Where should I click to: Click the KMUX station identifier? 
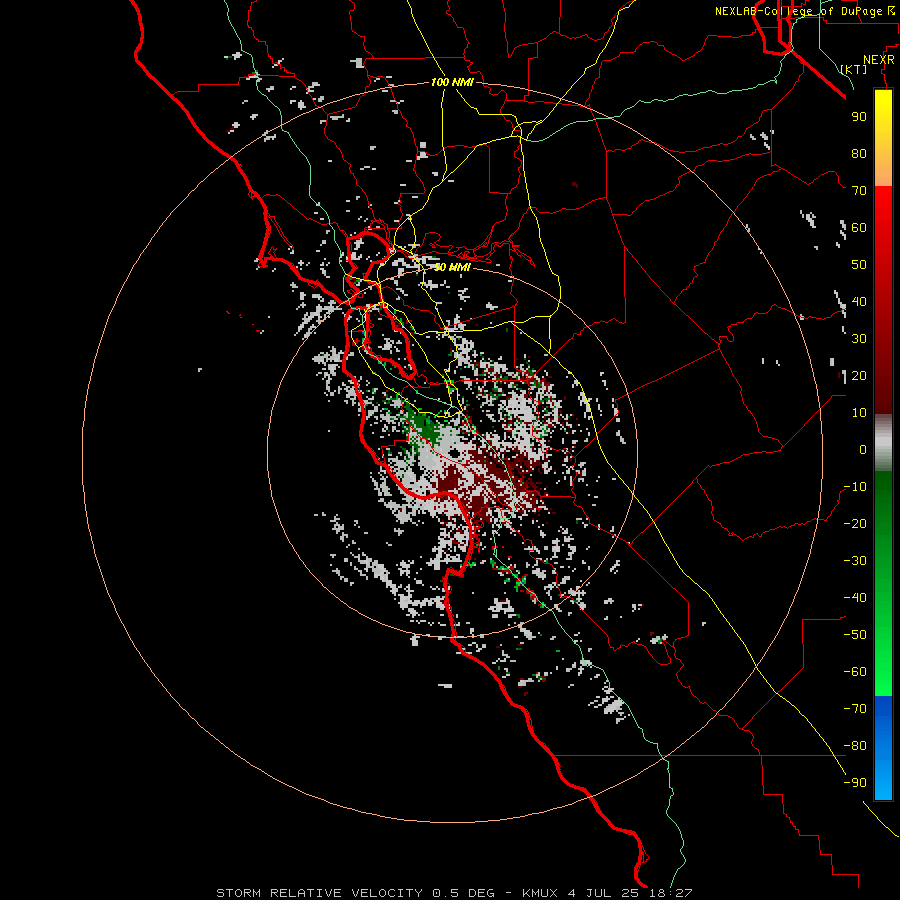541,893
